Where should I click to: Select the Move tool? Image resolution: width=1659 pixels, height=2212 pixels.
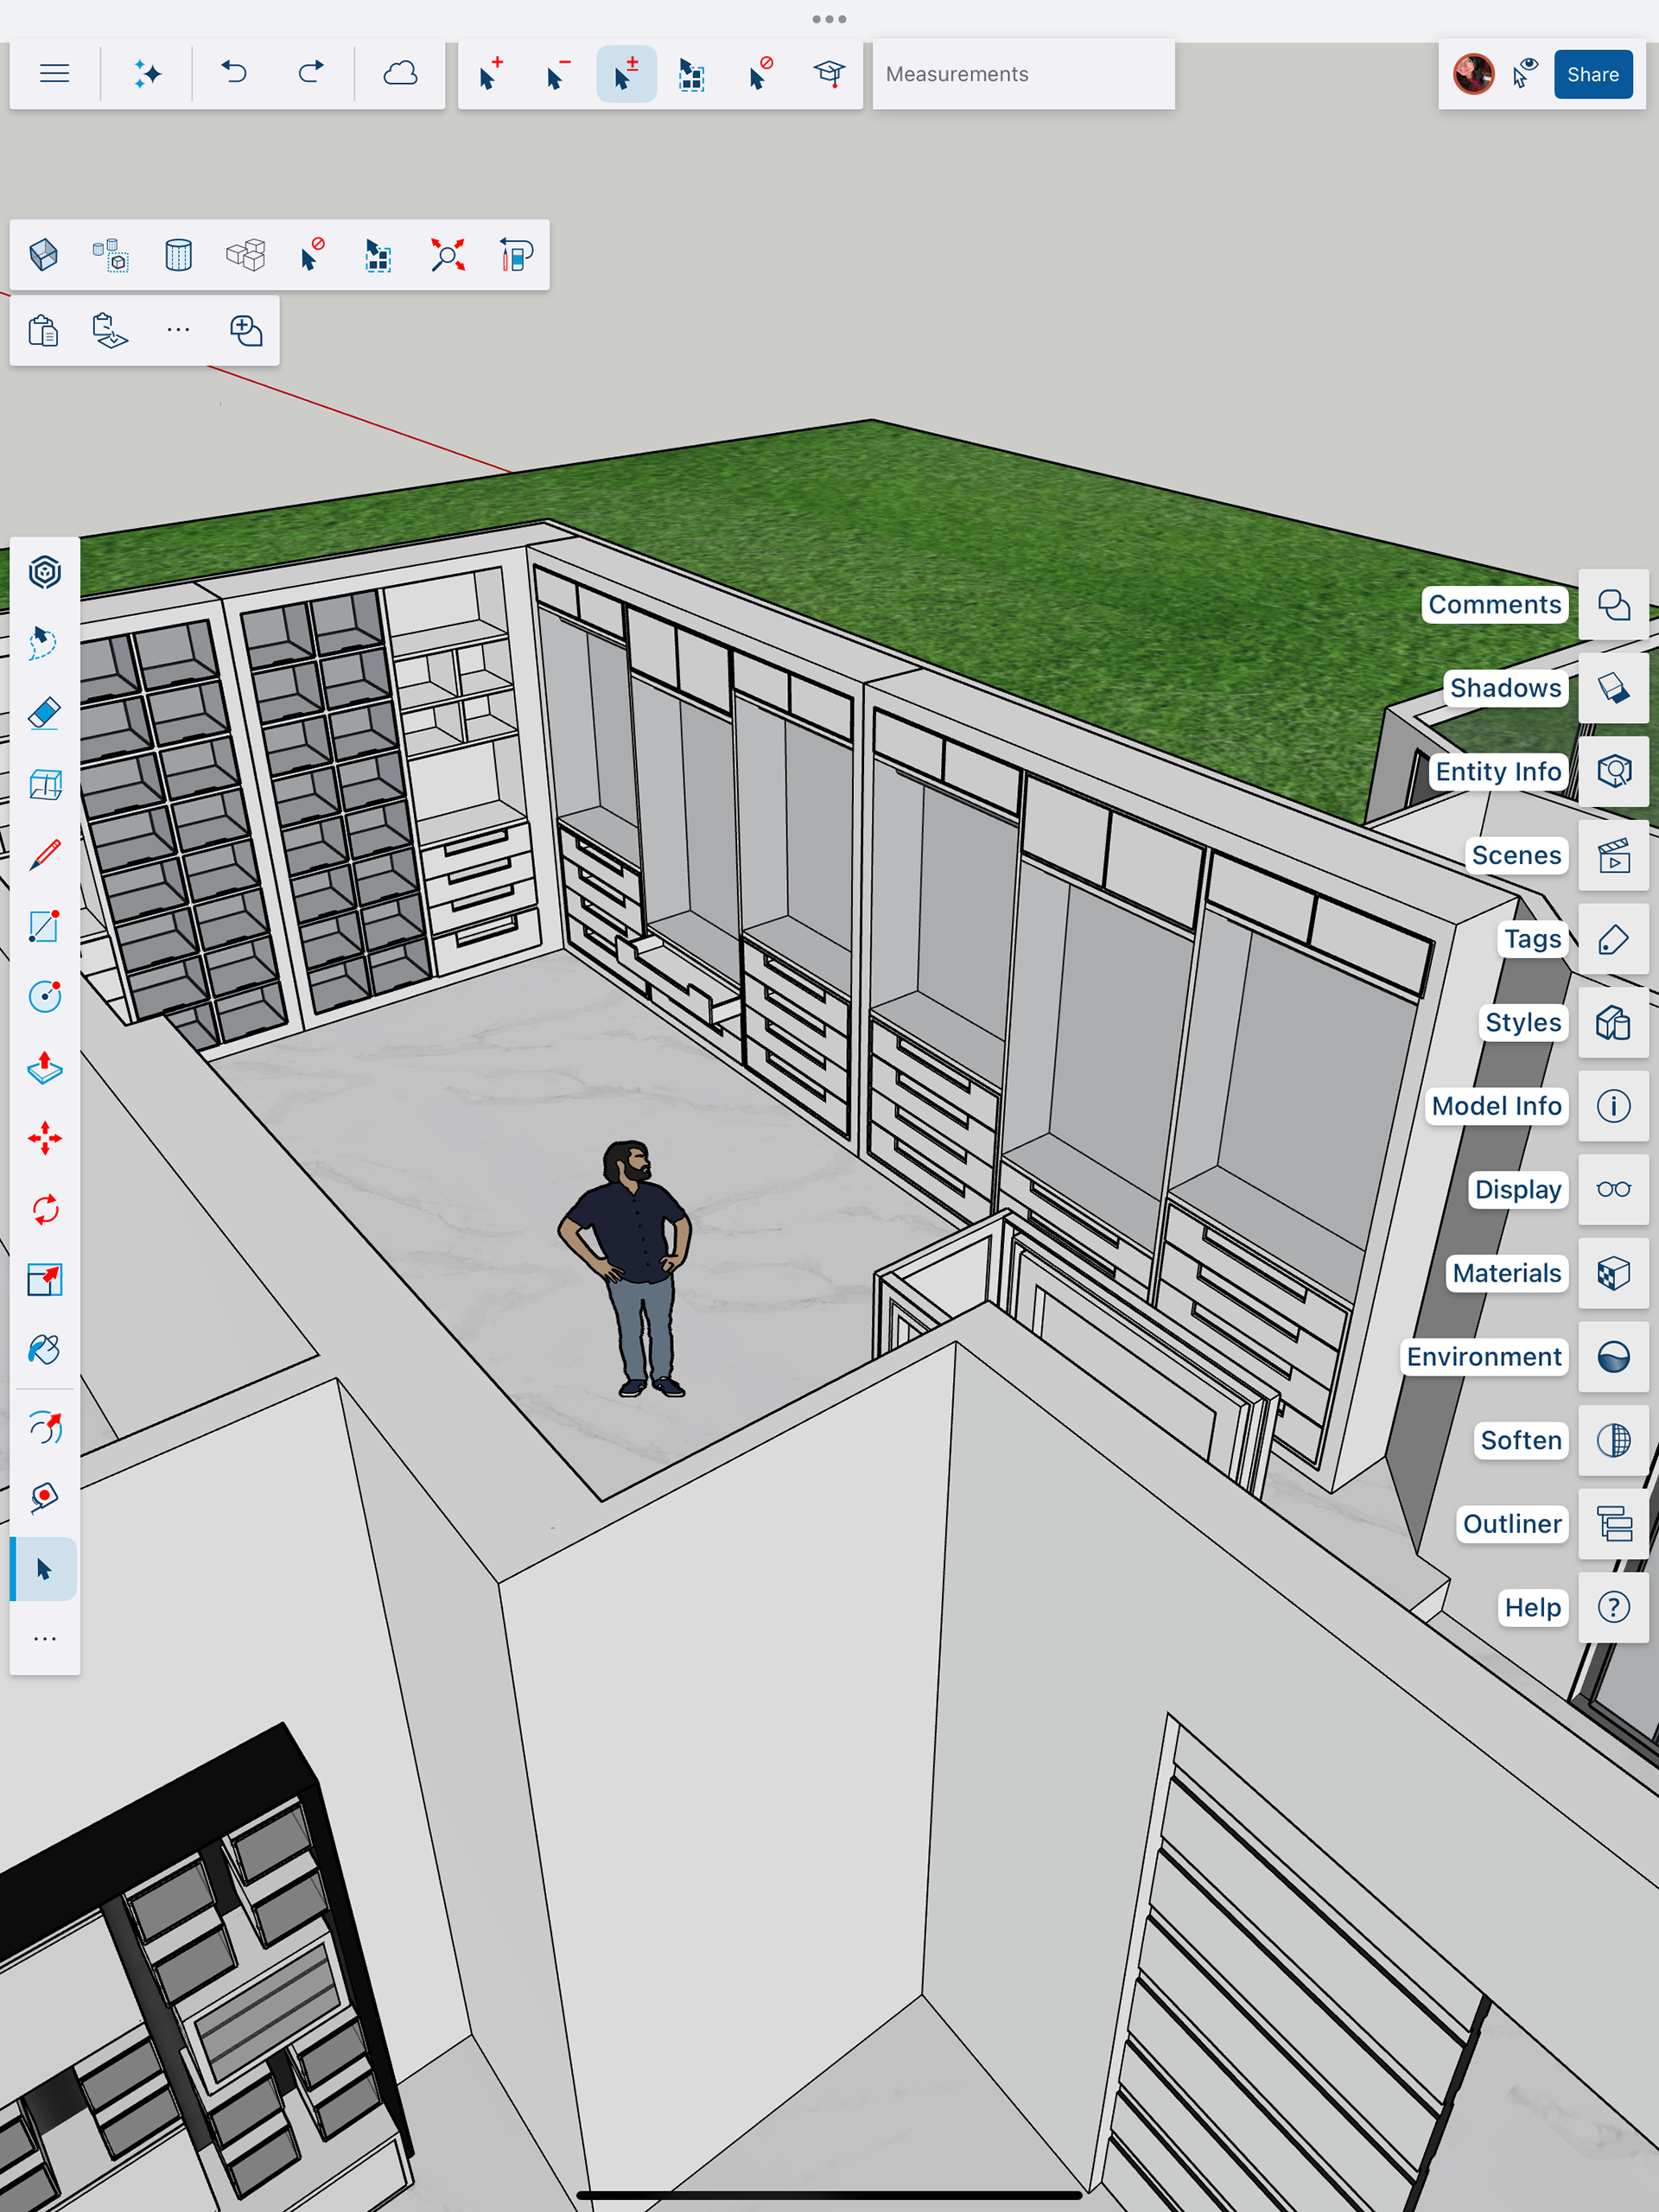click(44, 1138)
